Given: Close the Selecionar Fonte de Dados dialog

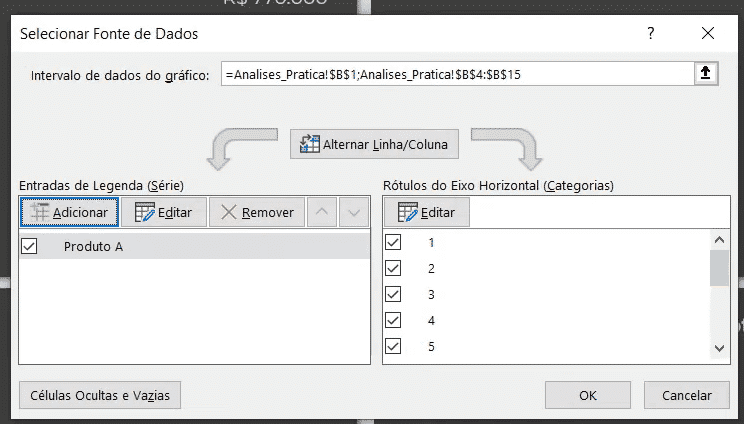Looking at the screenshot, I should (707, 33).
